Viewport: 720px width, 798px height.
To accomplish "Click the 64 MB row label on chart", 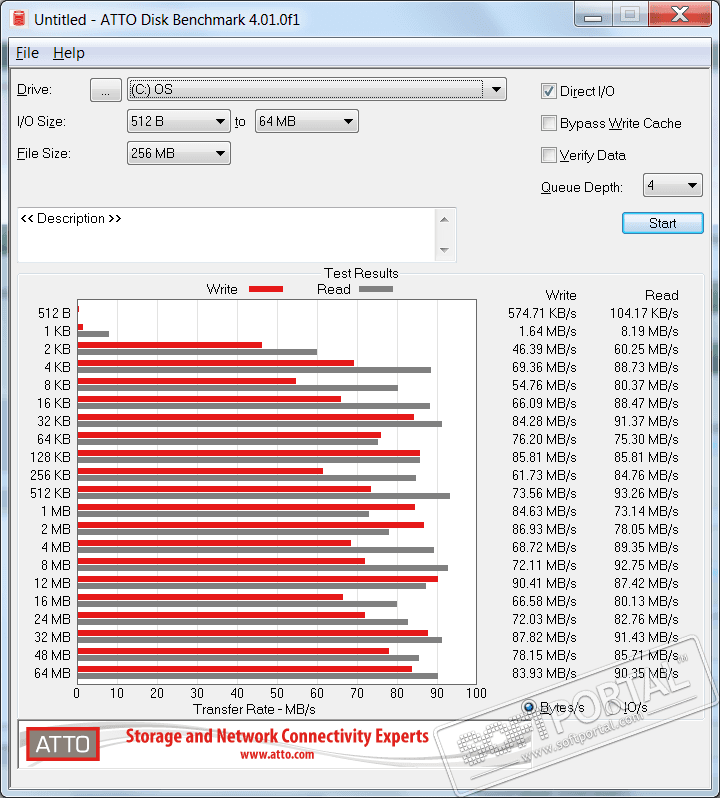I will 52,673.
